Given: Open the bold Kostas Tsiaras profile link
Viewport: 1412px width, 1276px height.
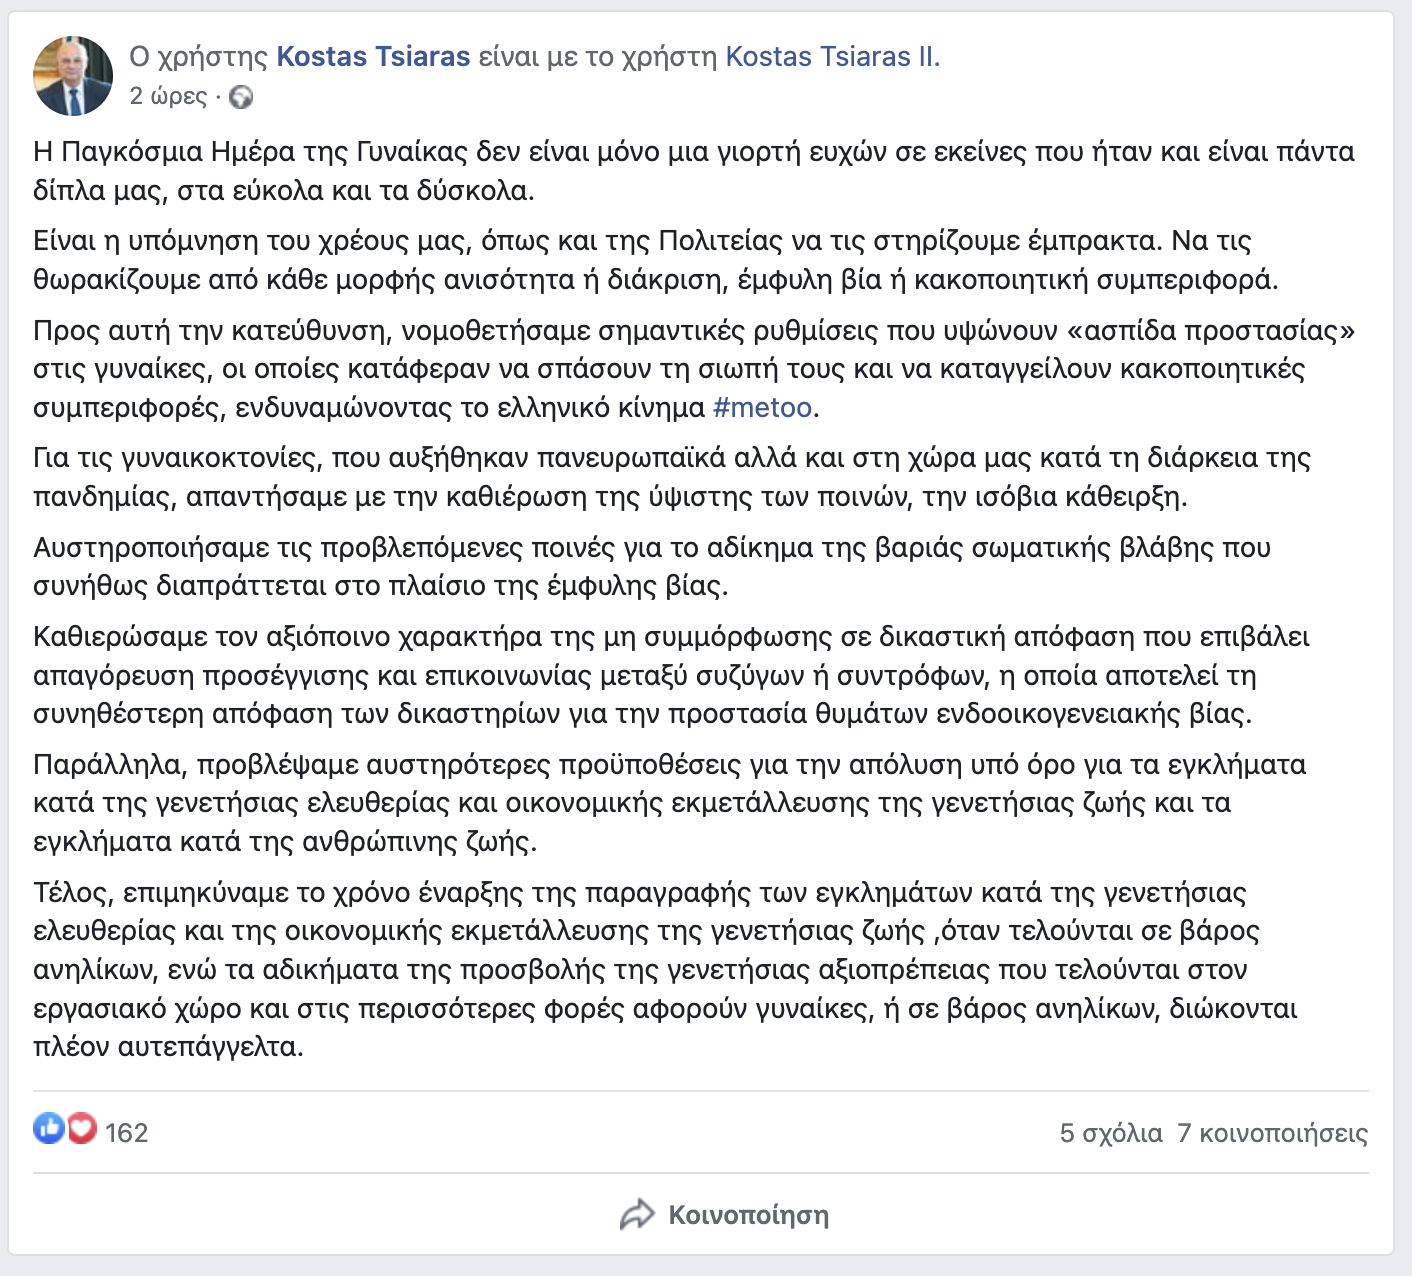Looking at the screenshot, I should tap(373, 57).
